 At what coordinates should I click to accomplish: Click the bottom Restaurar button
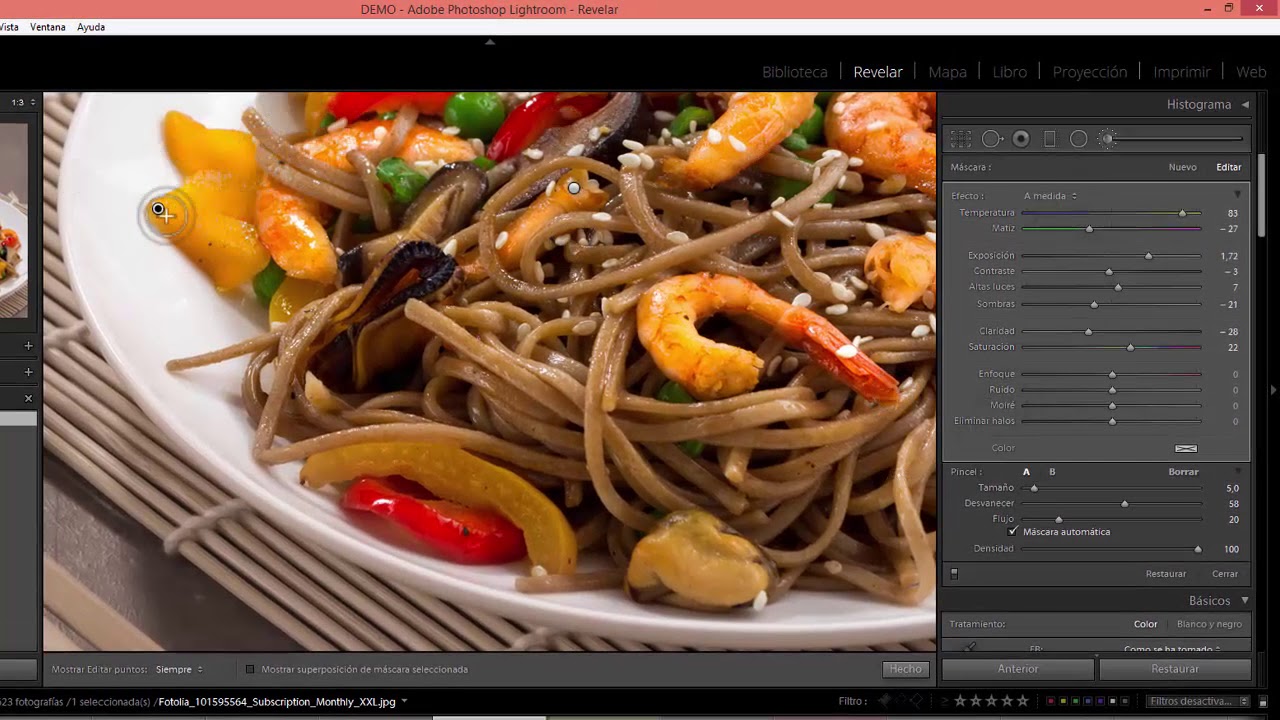(1175, 669)
